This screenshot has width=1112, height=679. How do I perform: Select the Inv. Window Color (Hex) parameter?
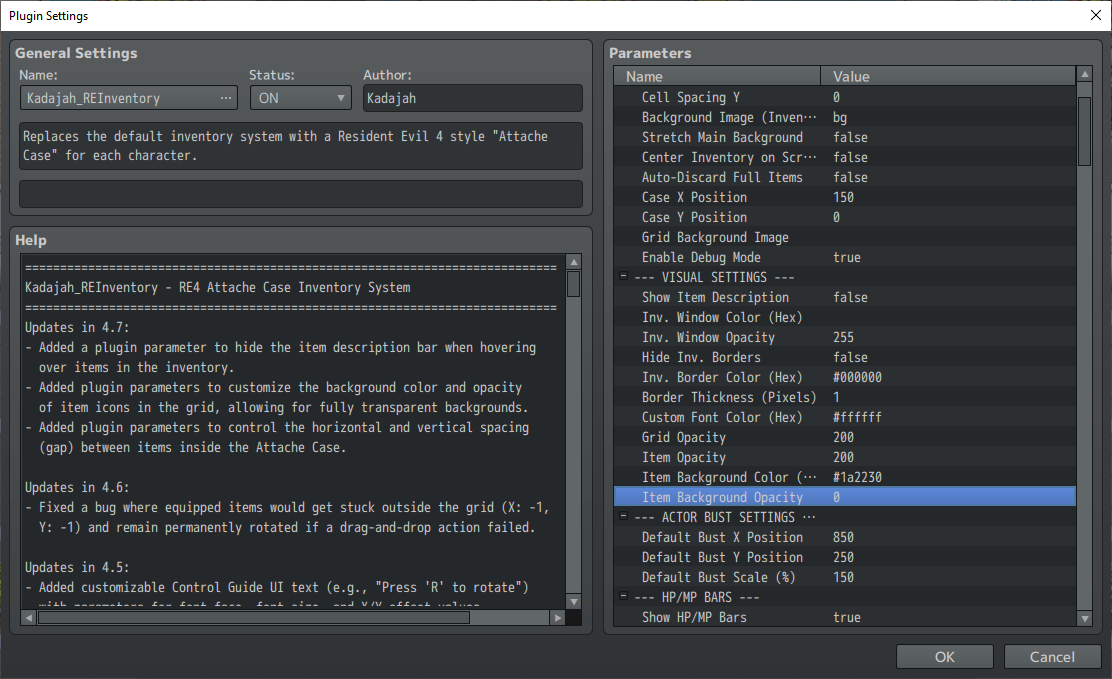(x=845, y=317)
